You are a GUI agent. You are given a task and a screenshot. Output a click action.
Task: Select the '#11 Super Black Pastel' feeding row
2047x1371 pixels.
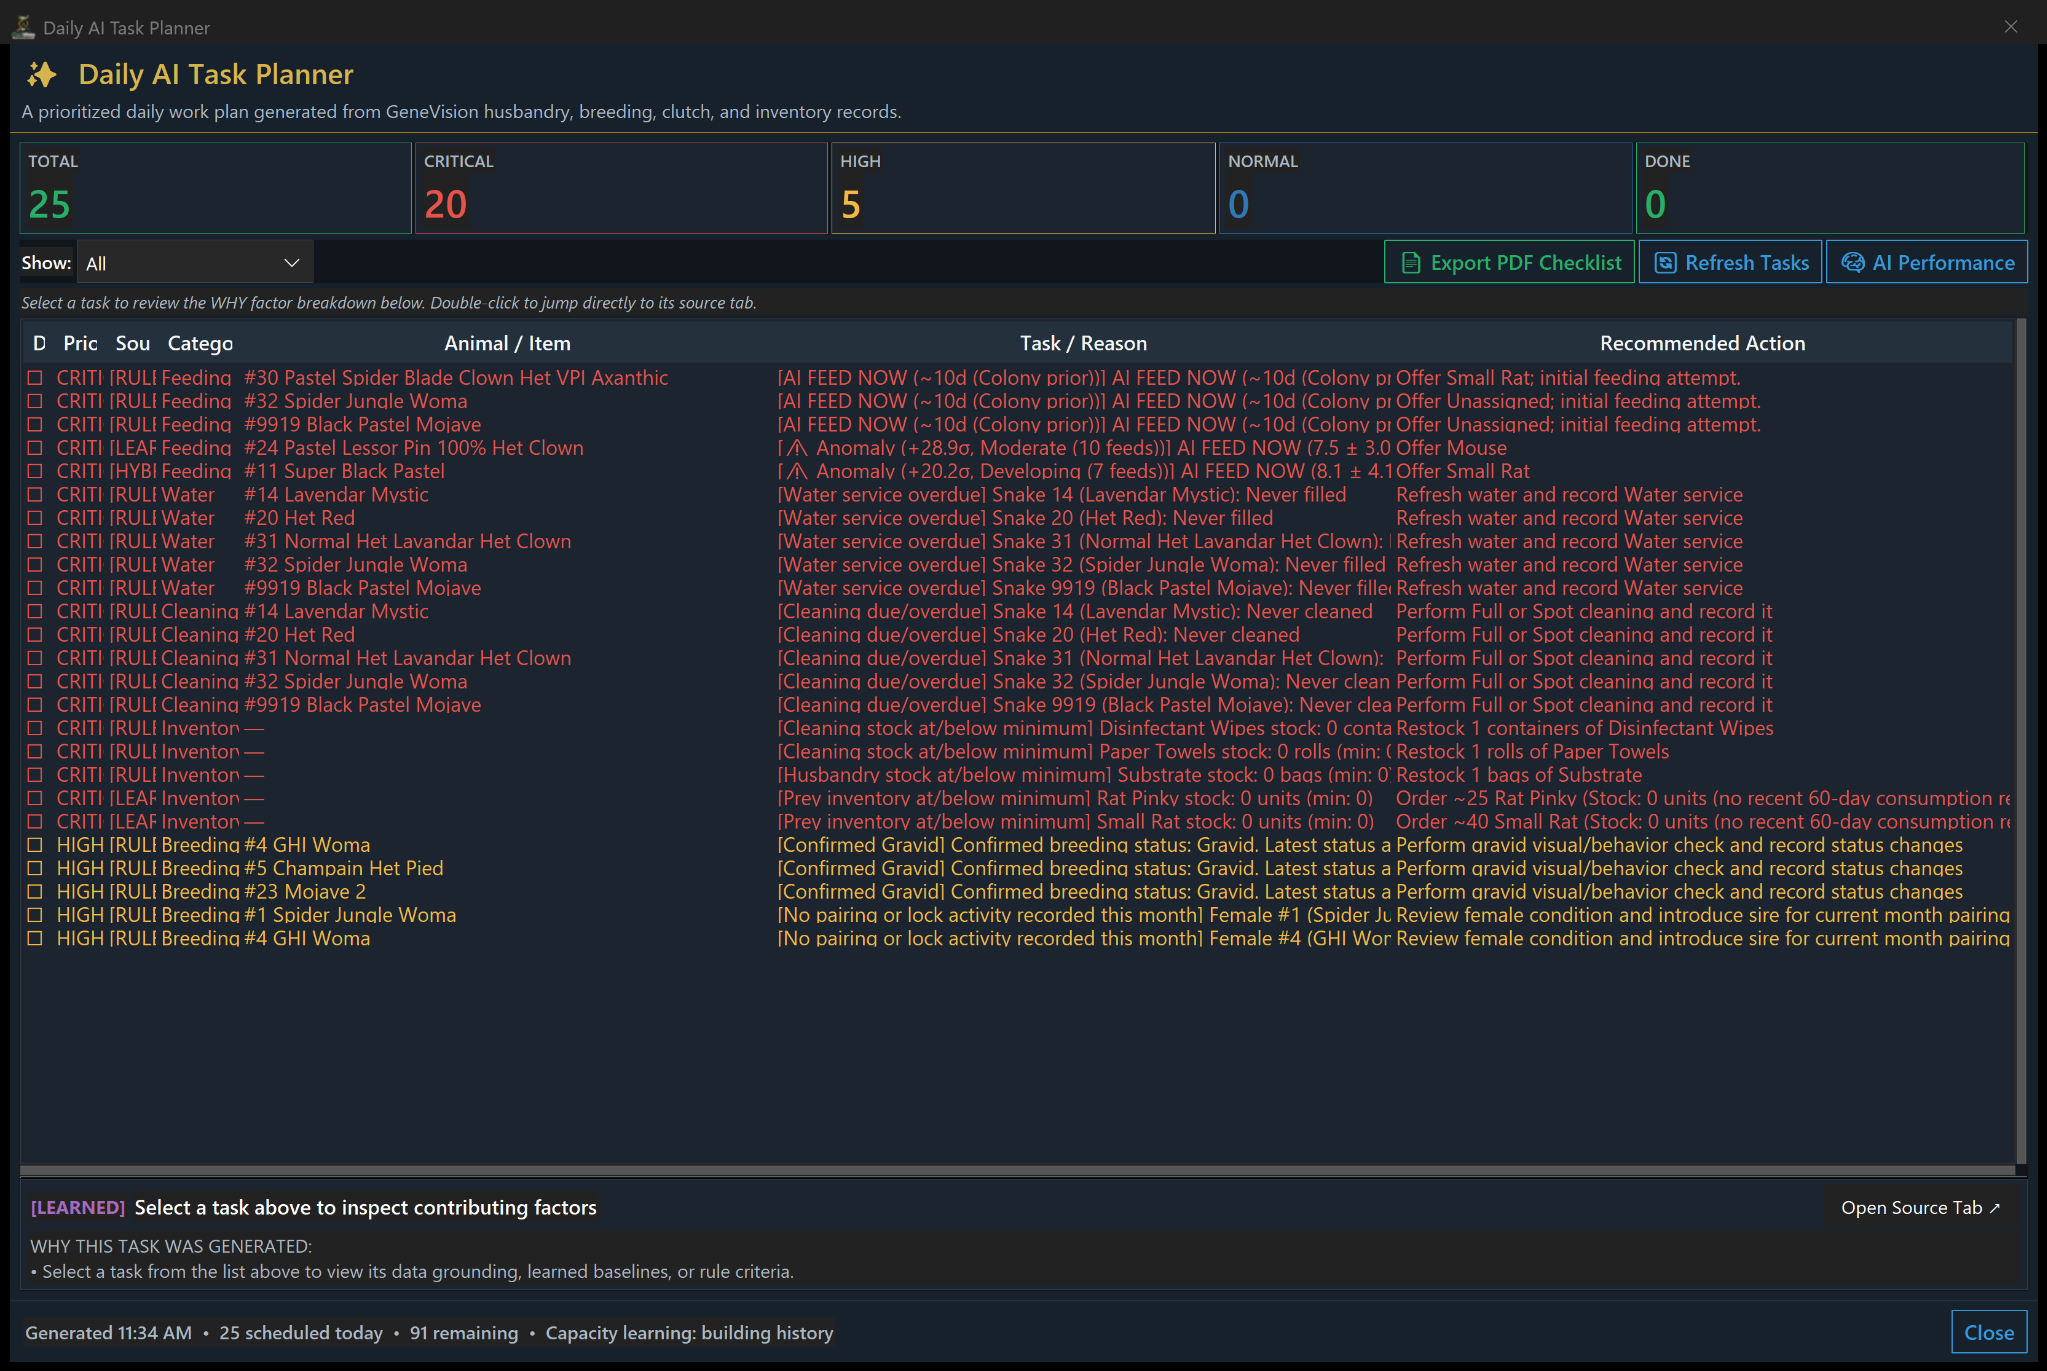(1017, 471)
